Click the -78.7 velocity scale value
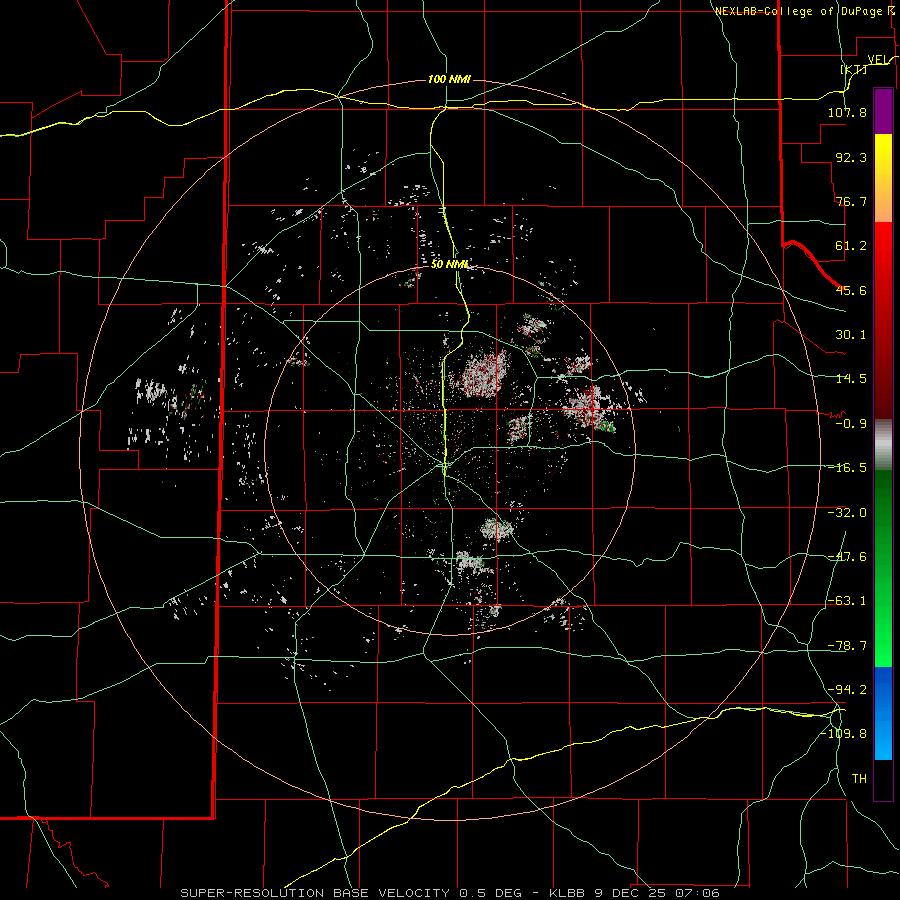The image size is (900, 900). (847, 646)
